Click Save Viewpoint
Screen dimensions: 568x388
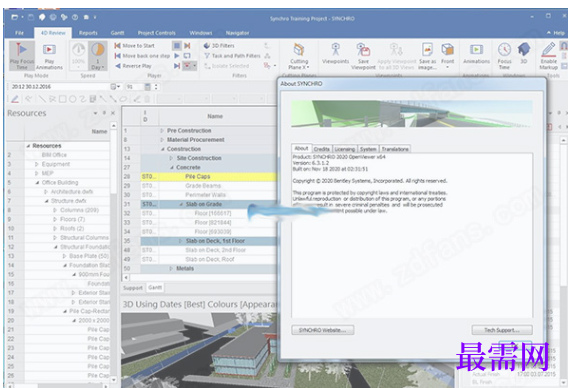363,57
